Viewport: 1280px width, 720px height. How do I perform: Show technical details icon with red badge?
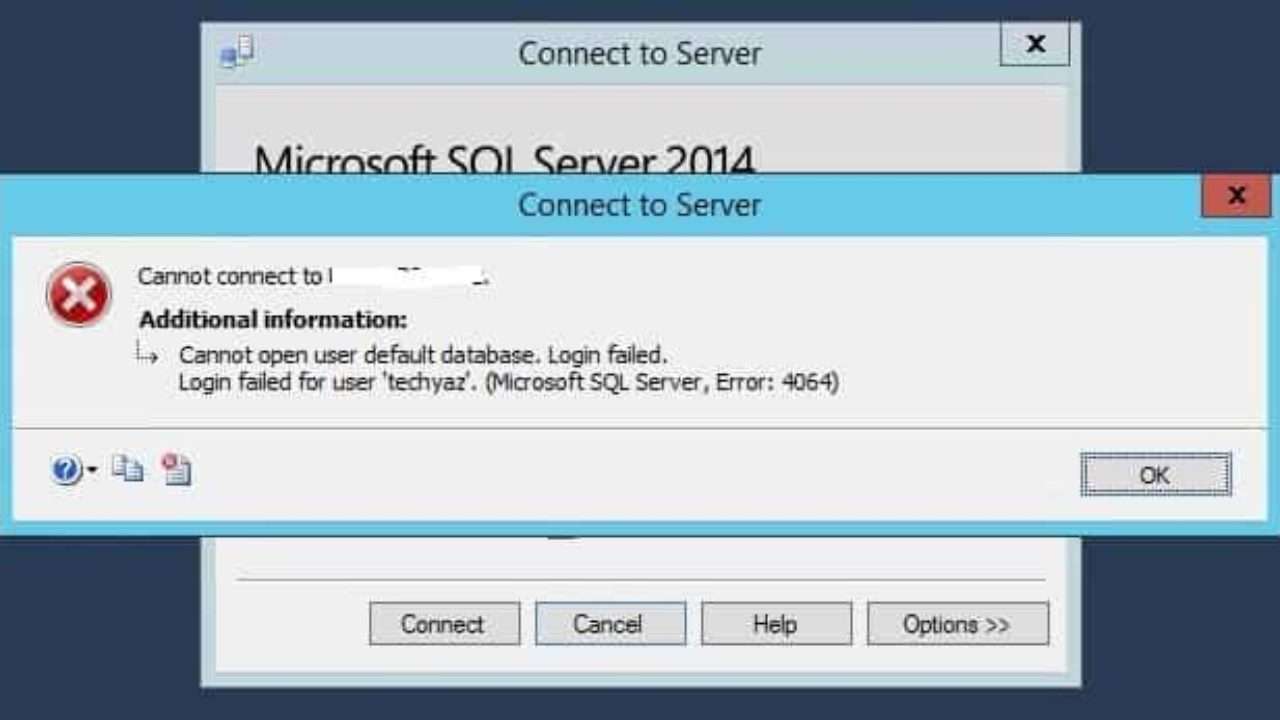pos(176,469)
